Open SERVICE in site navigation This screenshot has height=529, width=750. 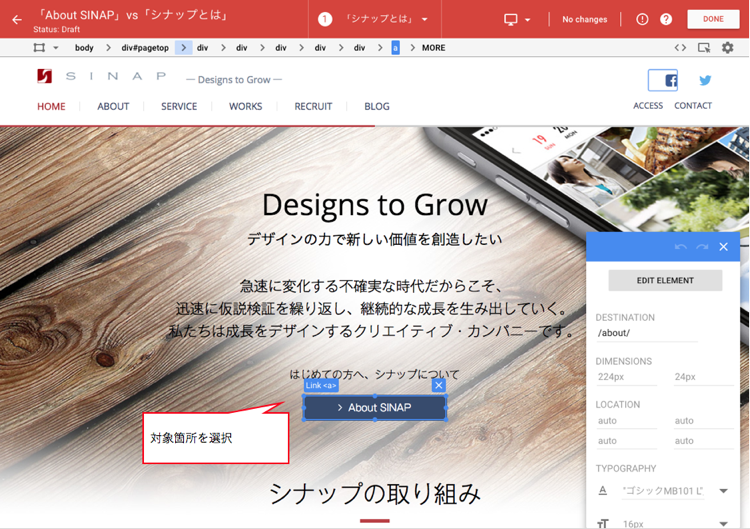pyautogui.click(x=179, y=107)
